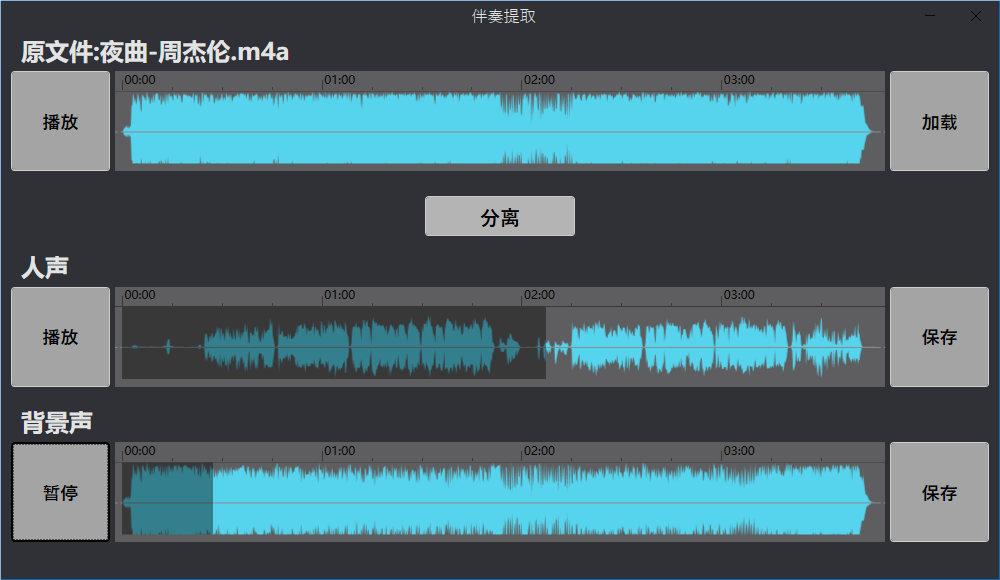Click the 原文件 filename label
Screen dimensions: 1000x580
(152, 51)
